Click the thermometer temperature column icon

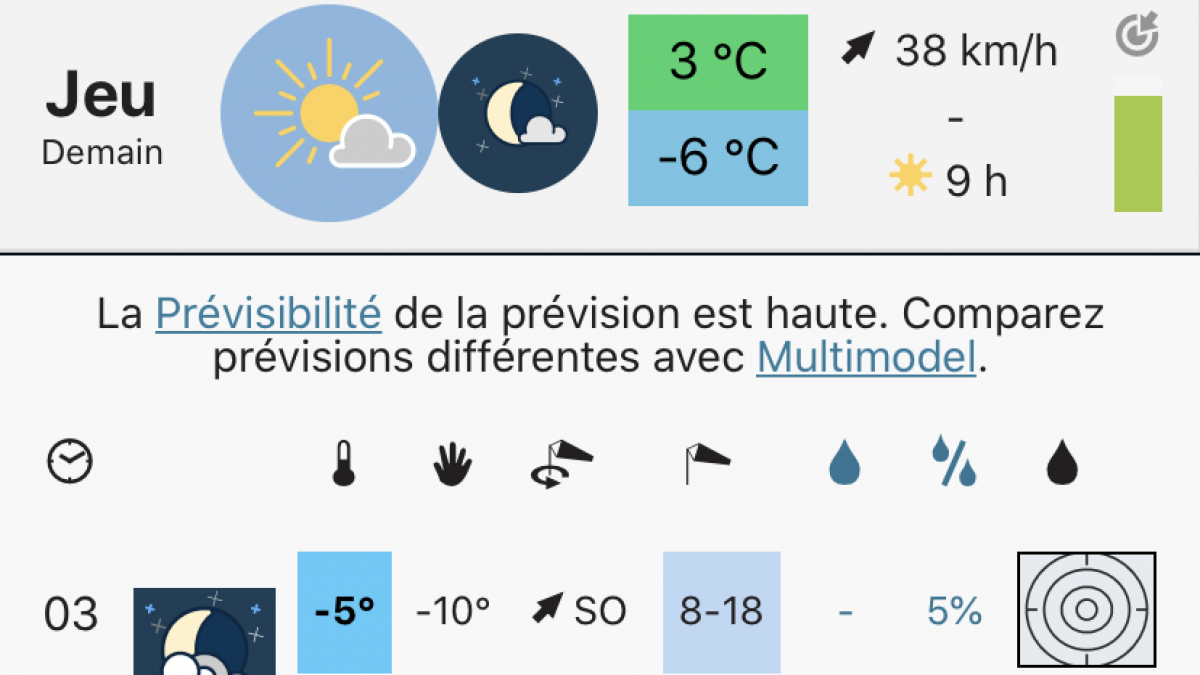click(x=344, y=464)
